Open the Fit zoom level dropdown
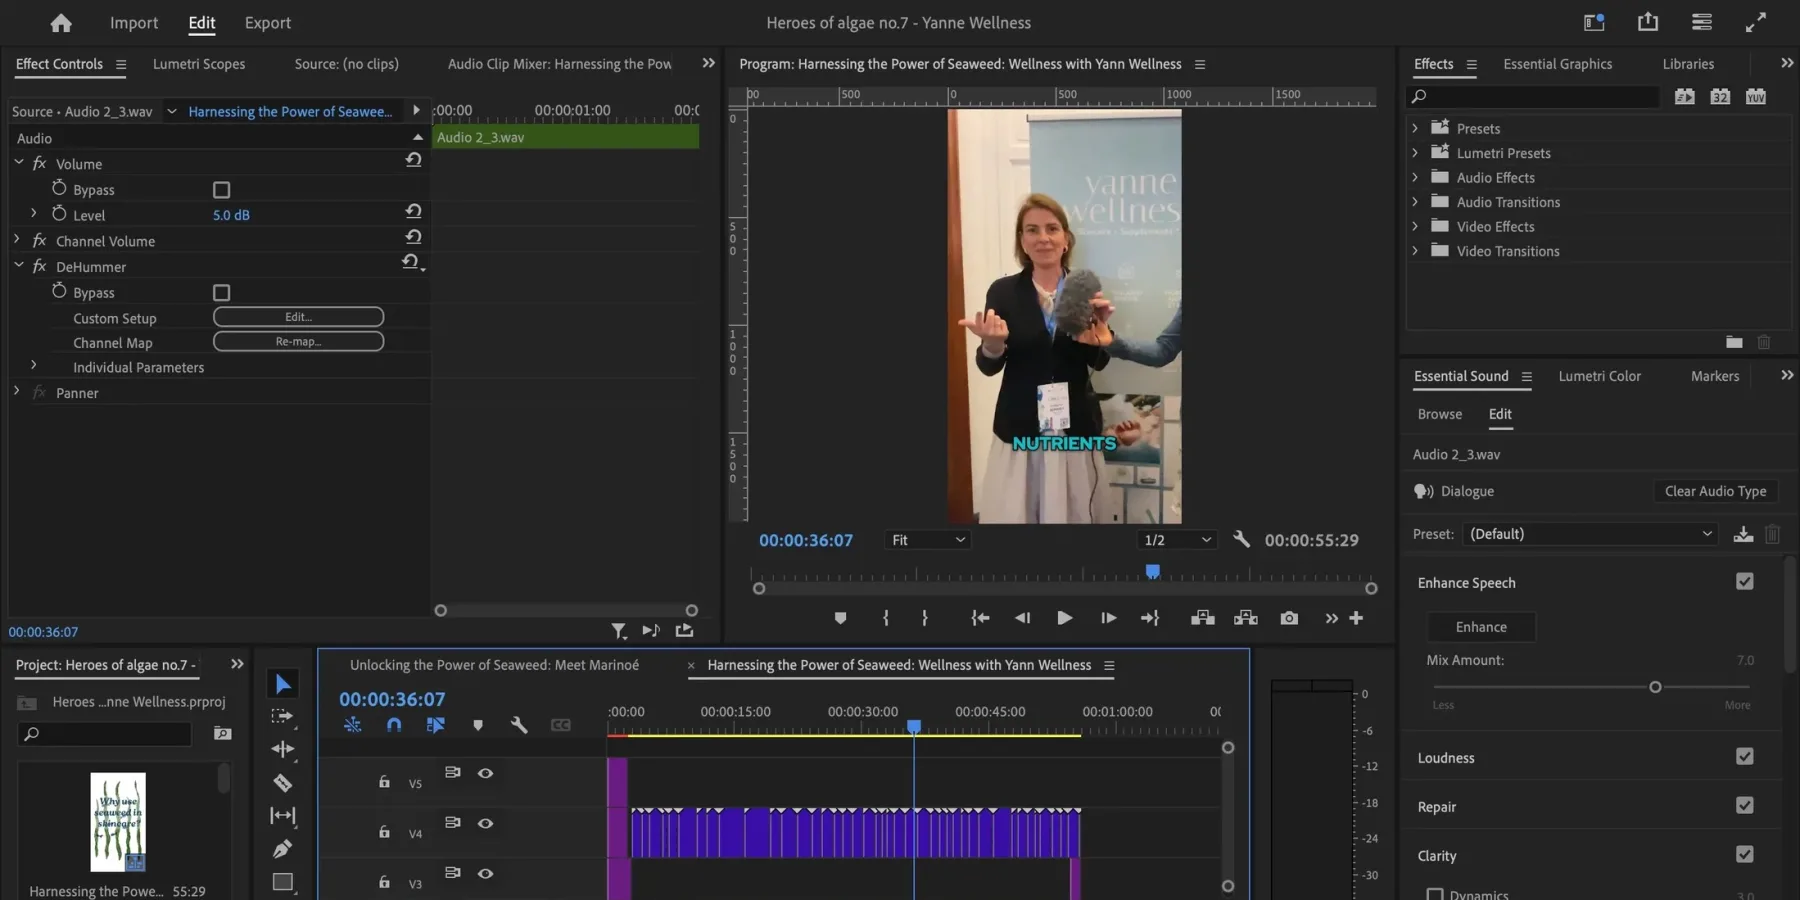The image size is (1800, 900). point(928,540)
